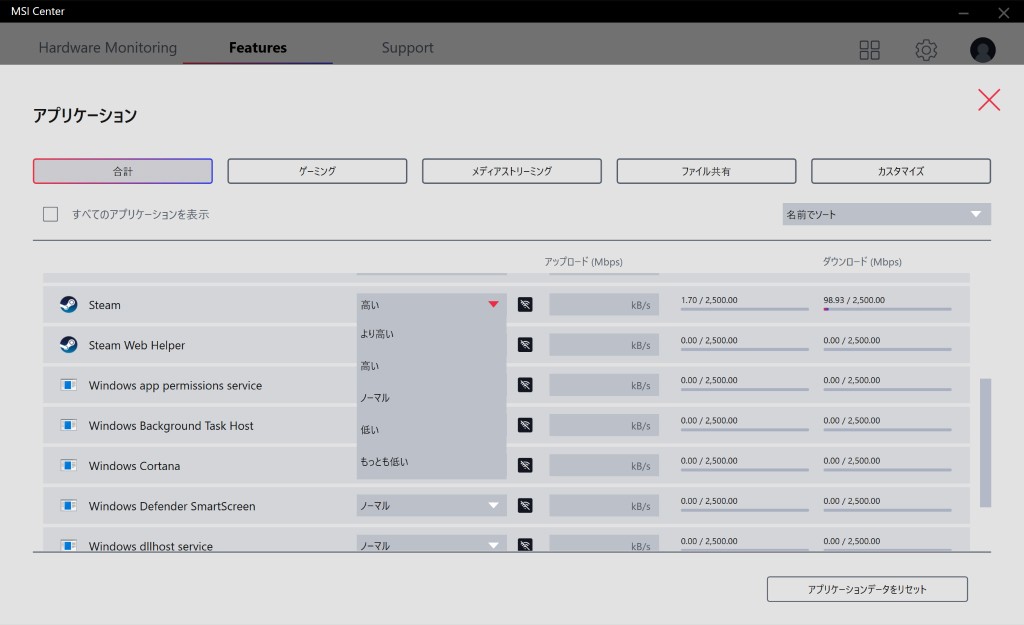The width and height of the screenshot is (1024, 625).
Task: Toggle network block icon for Windows Cortana
Action: (525, 465)
